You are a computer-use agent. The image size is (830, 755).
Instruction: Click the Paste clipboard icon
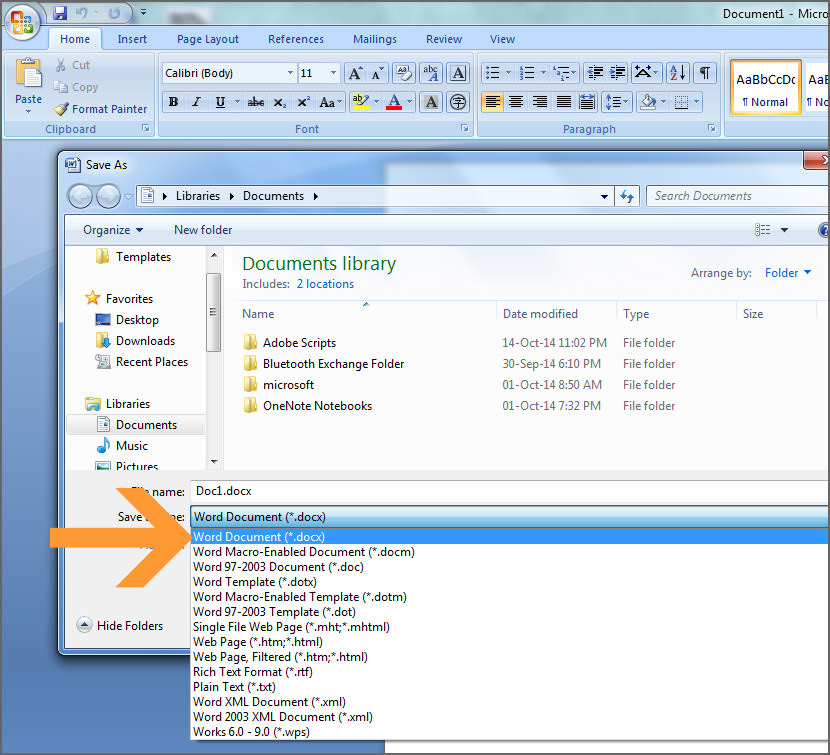[x=29, y=73]
